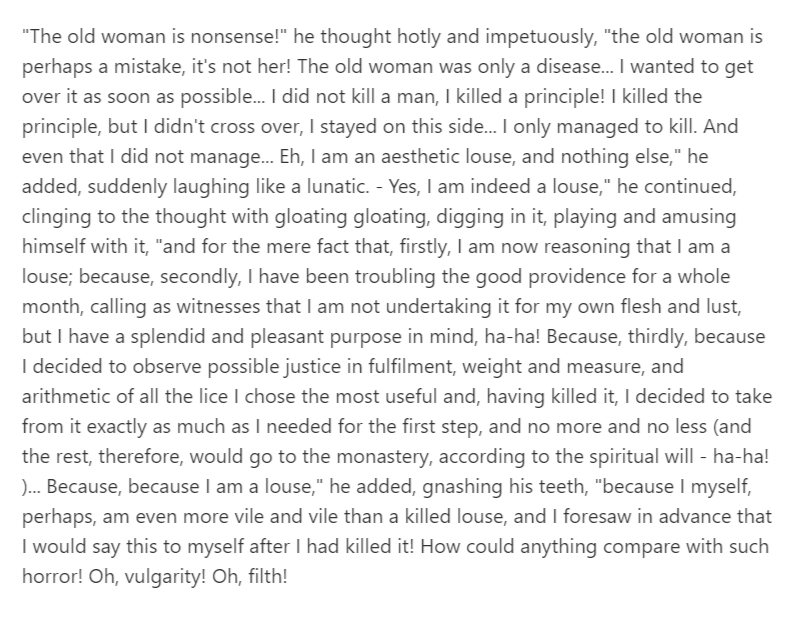Click the word "splendid" in the text
This screenshot has height=618, width=790.
pyautogui.click(x=168, y=337)
